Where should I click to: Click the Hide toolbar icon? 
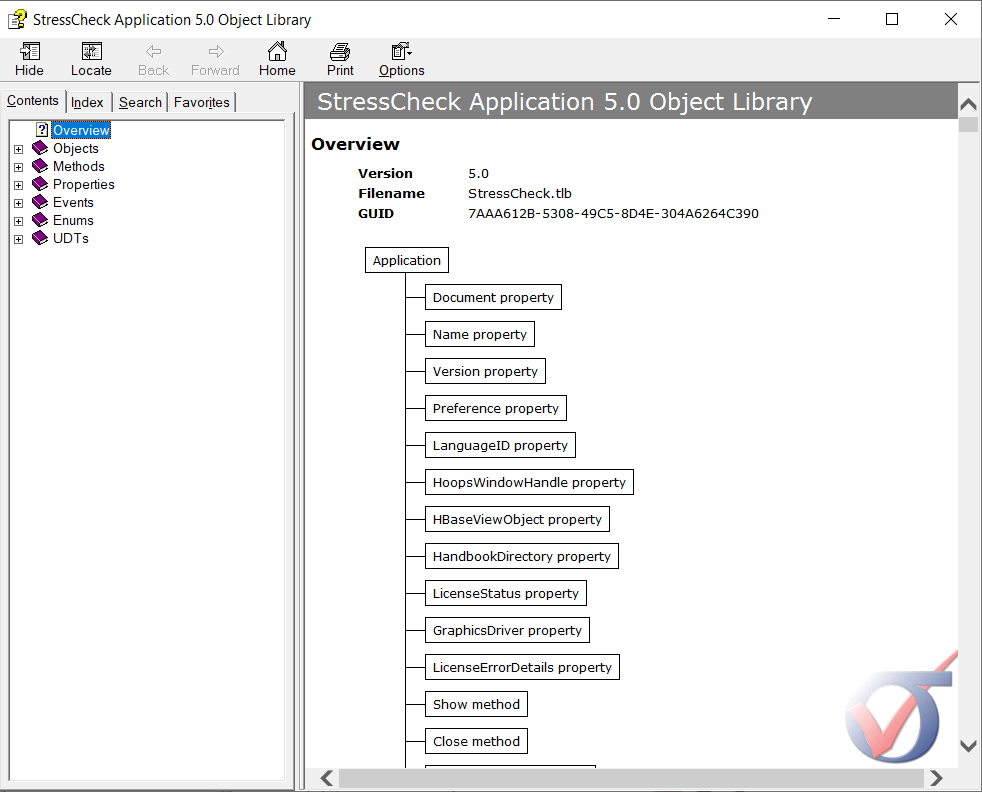pos(29,52)
